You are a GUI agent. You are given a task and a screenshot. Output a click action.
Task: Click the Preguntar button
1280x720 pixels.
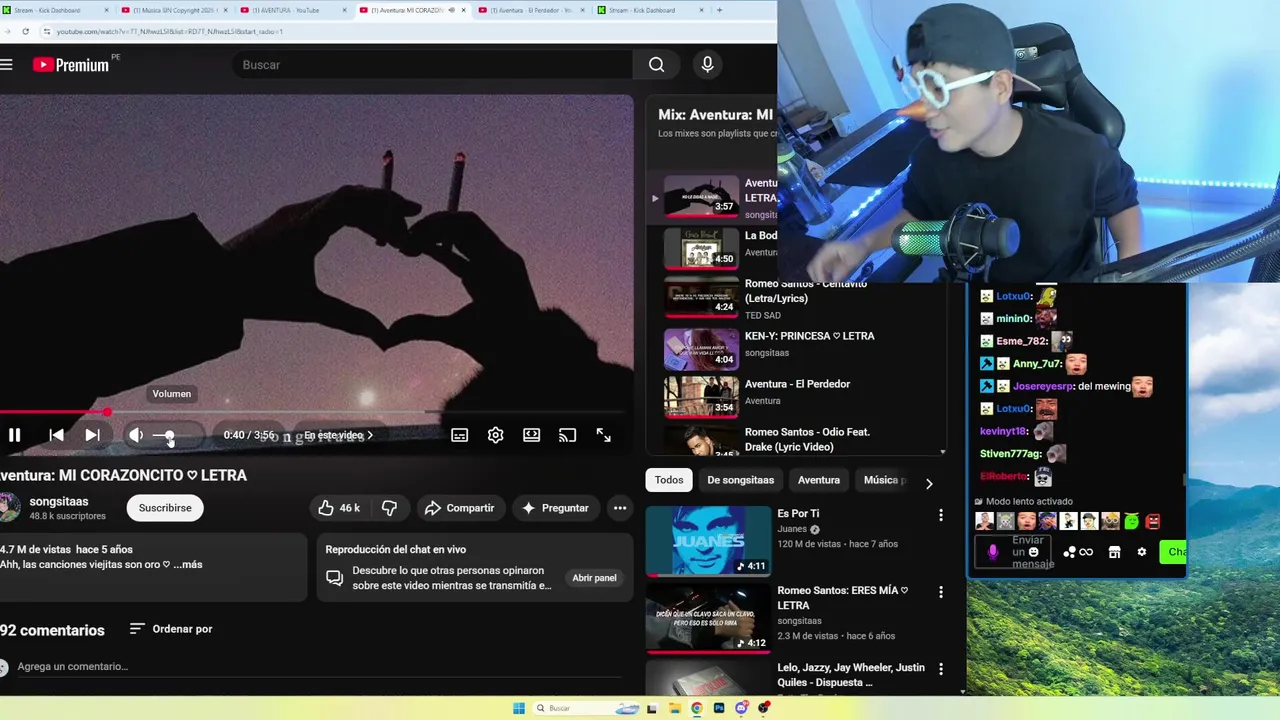(554, 508)
